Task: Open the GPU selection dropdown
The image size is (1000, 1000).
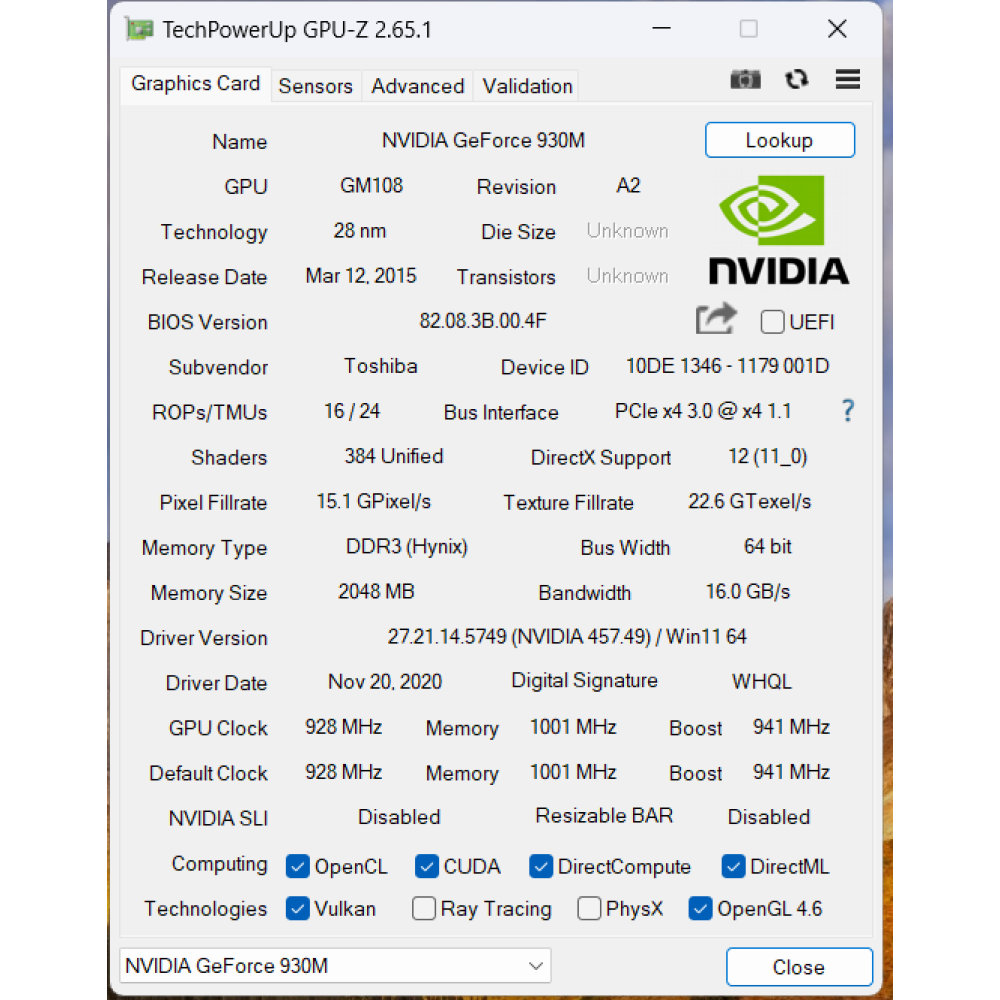Action: [x=335, y=966]
